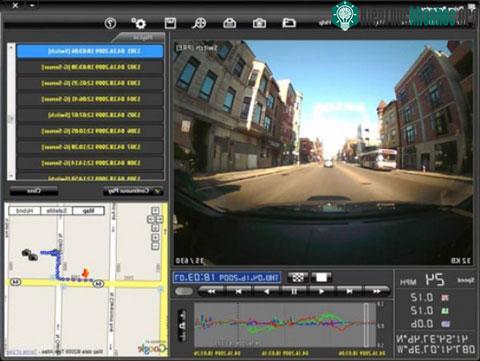
Task: Pause playback with the pause button
Action: point(294,291)
